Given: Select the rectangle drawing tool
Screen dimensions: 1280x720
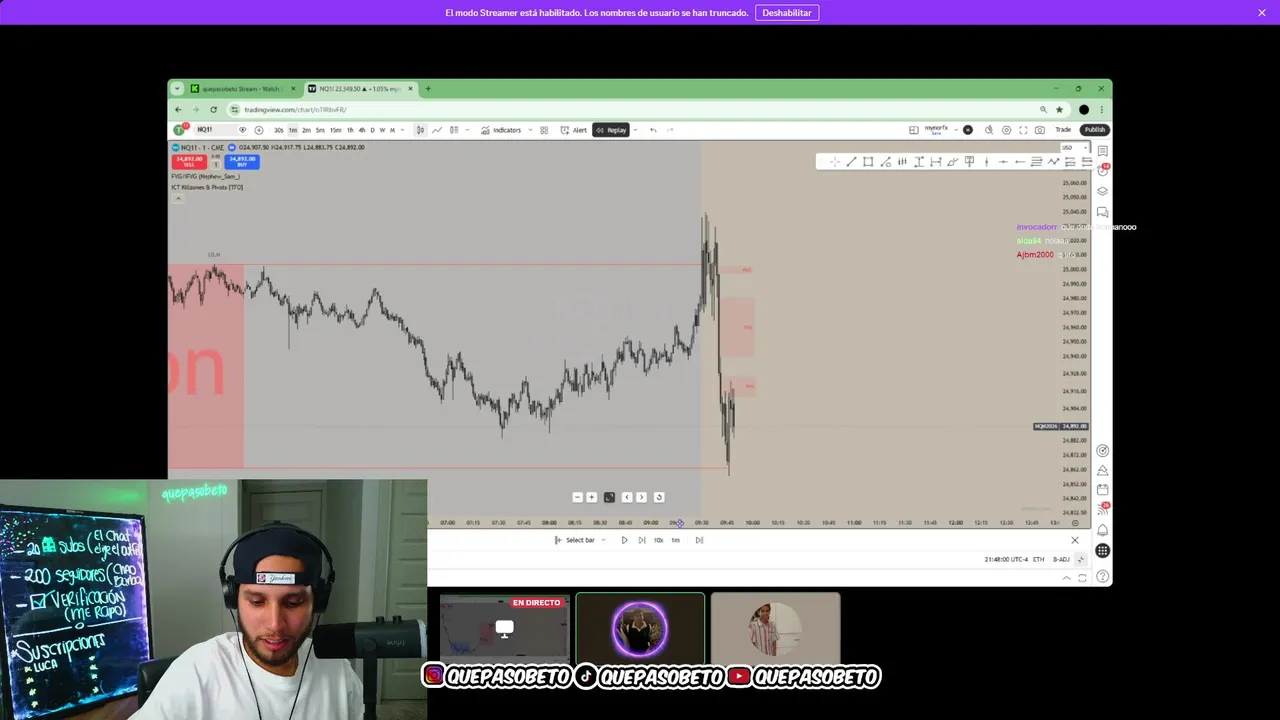Looking at the screenshot, I should (x=868, y=162).
